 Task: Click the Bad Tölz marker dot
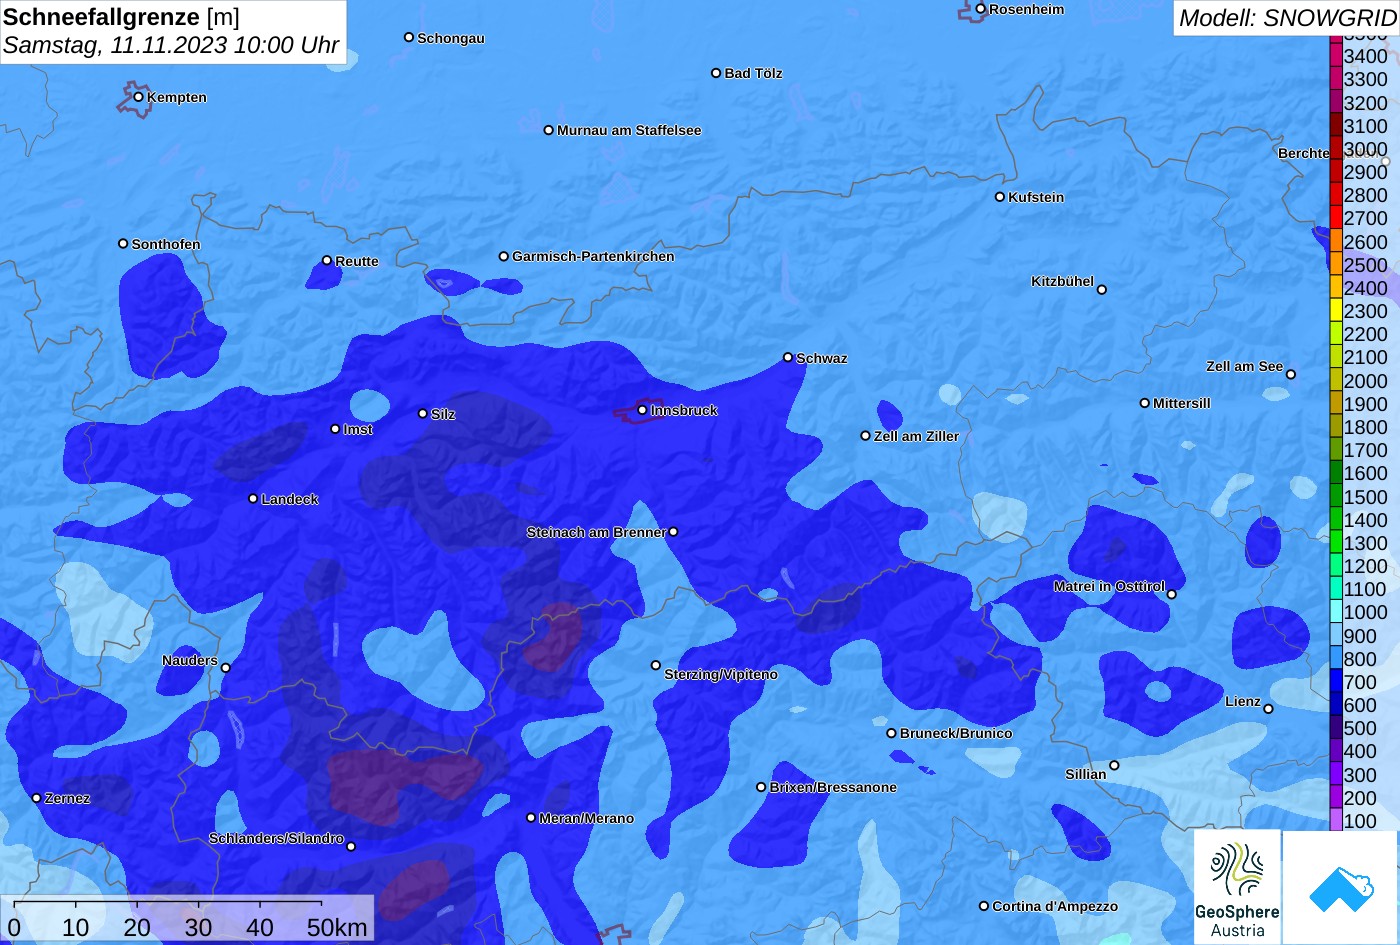716,73
